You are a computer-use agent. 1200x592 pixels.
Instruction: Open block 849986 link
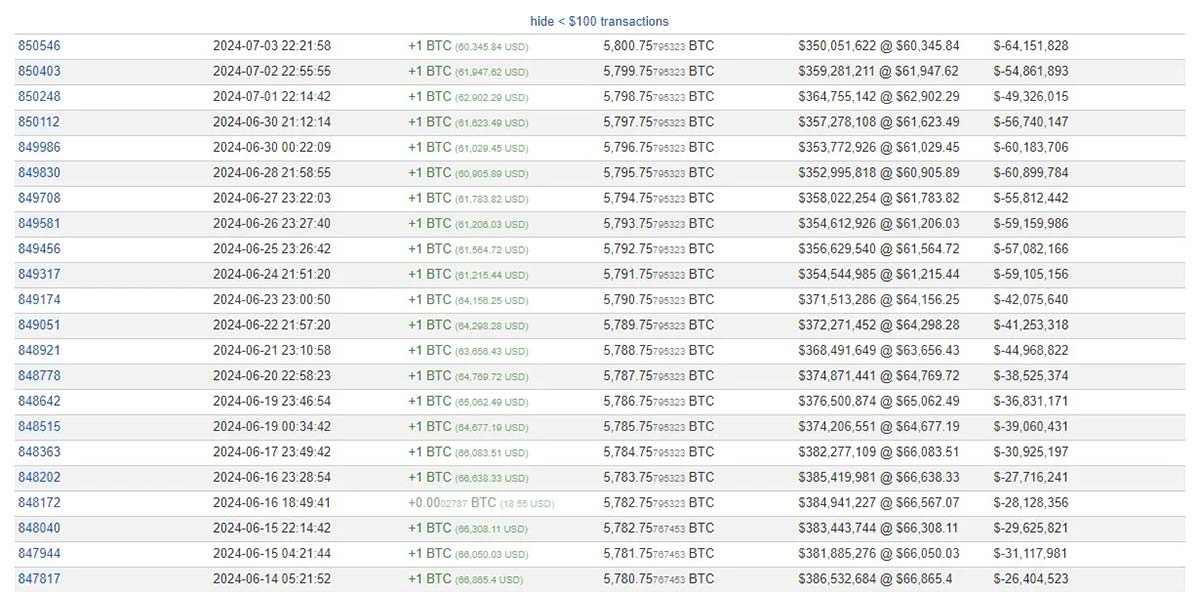pos(39,147)
